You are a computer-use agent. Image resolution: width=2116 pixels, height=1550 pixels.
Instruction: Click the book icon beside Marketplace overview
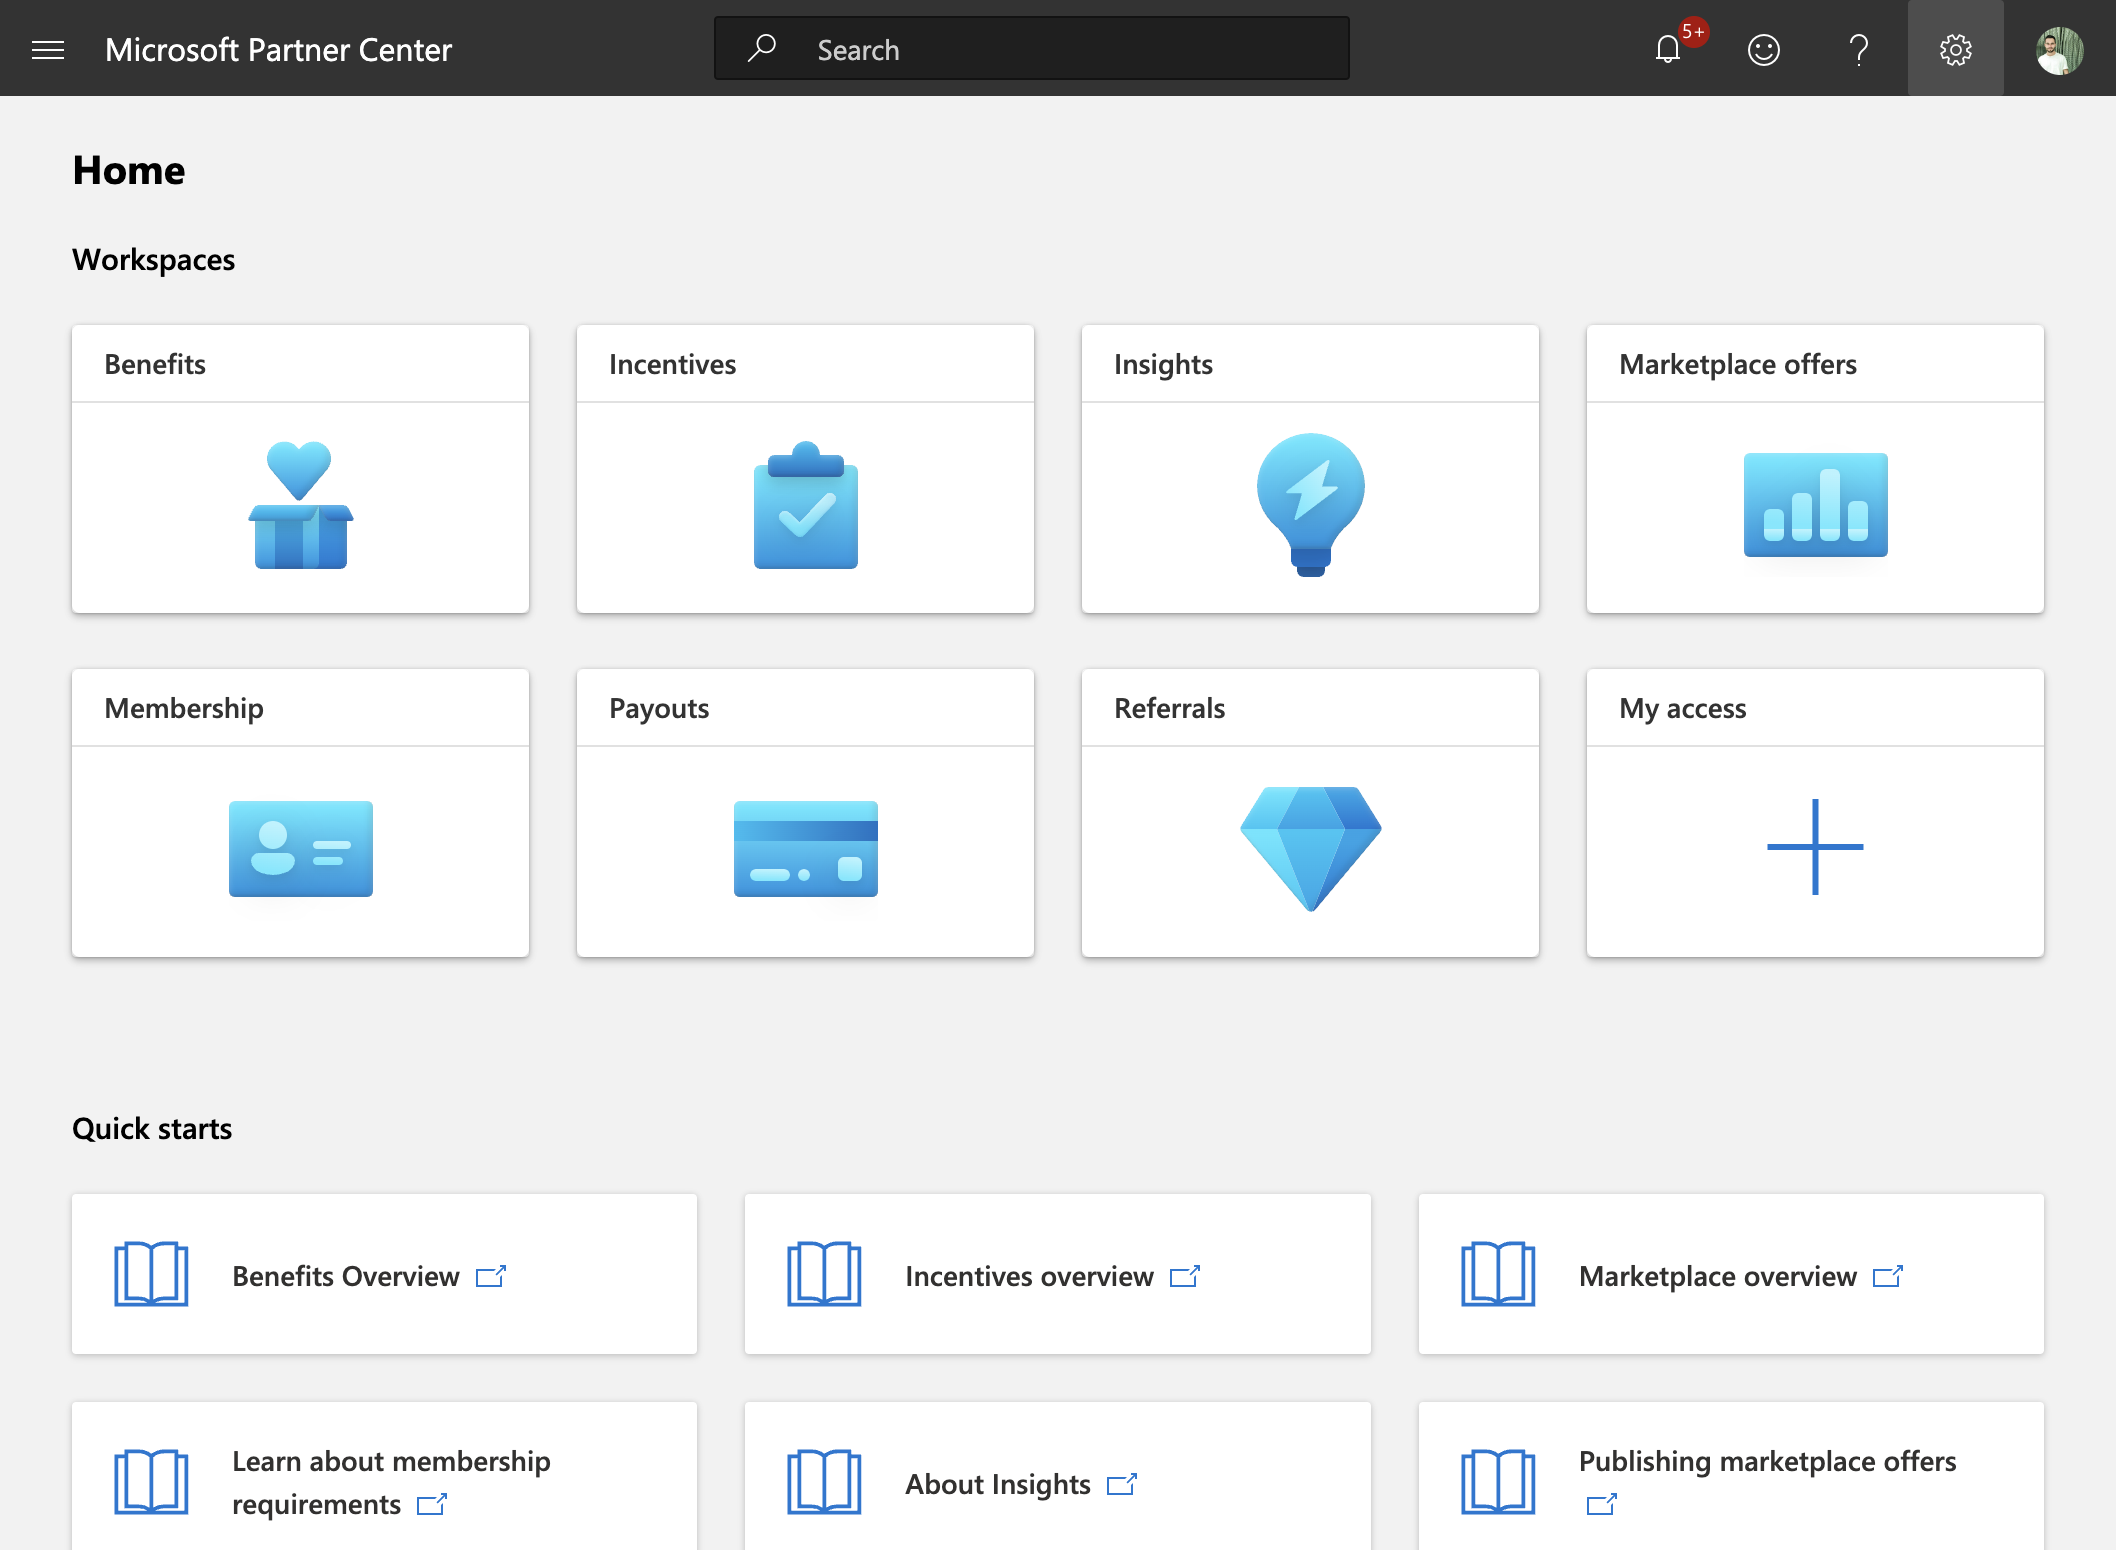[1498, 1274]
